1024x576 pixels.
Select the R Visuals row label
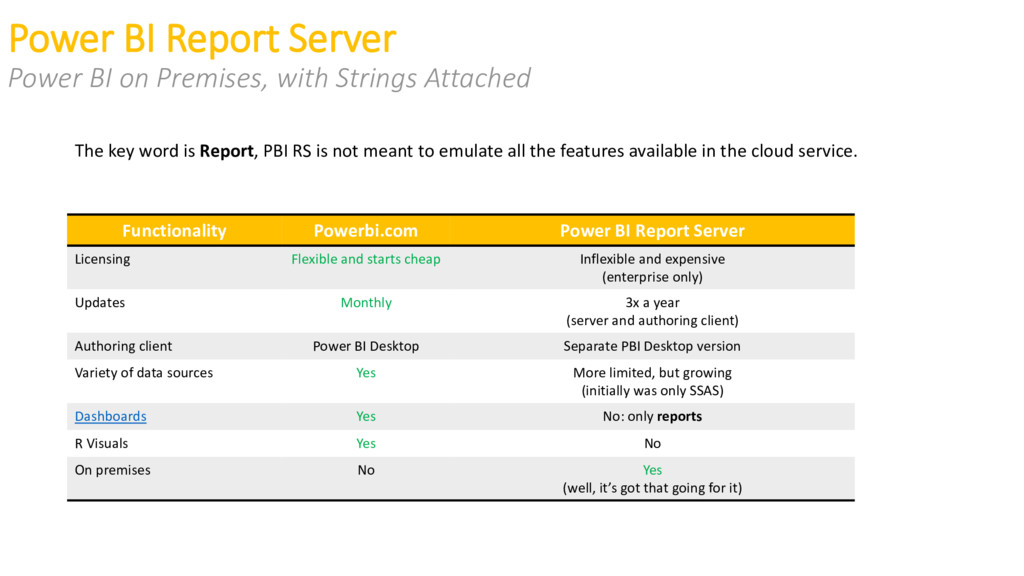101,443
